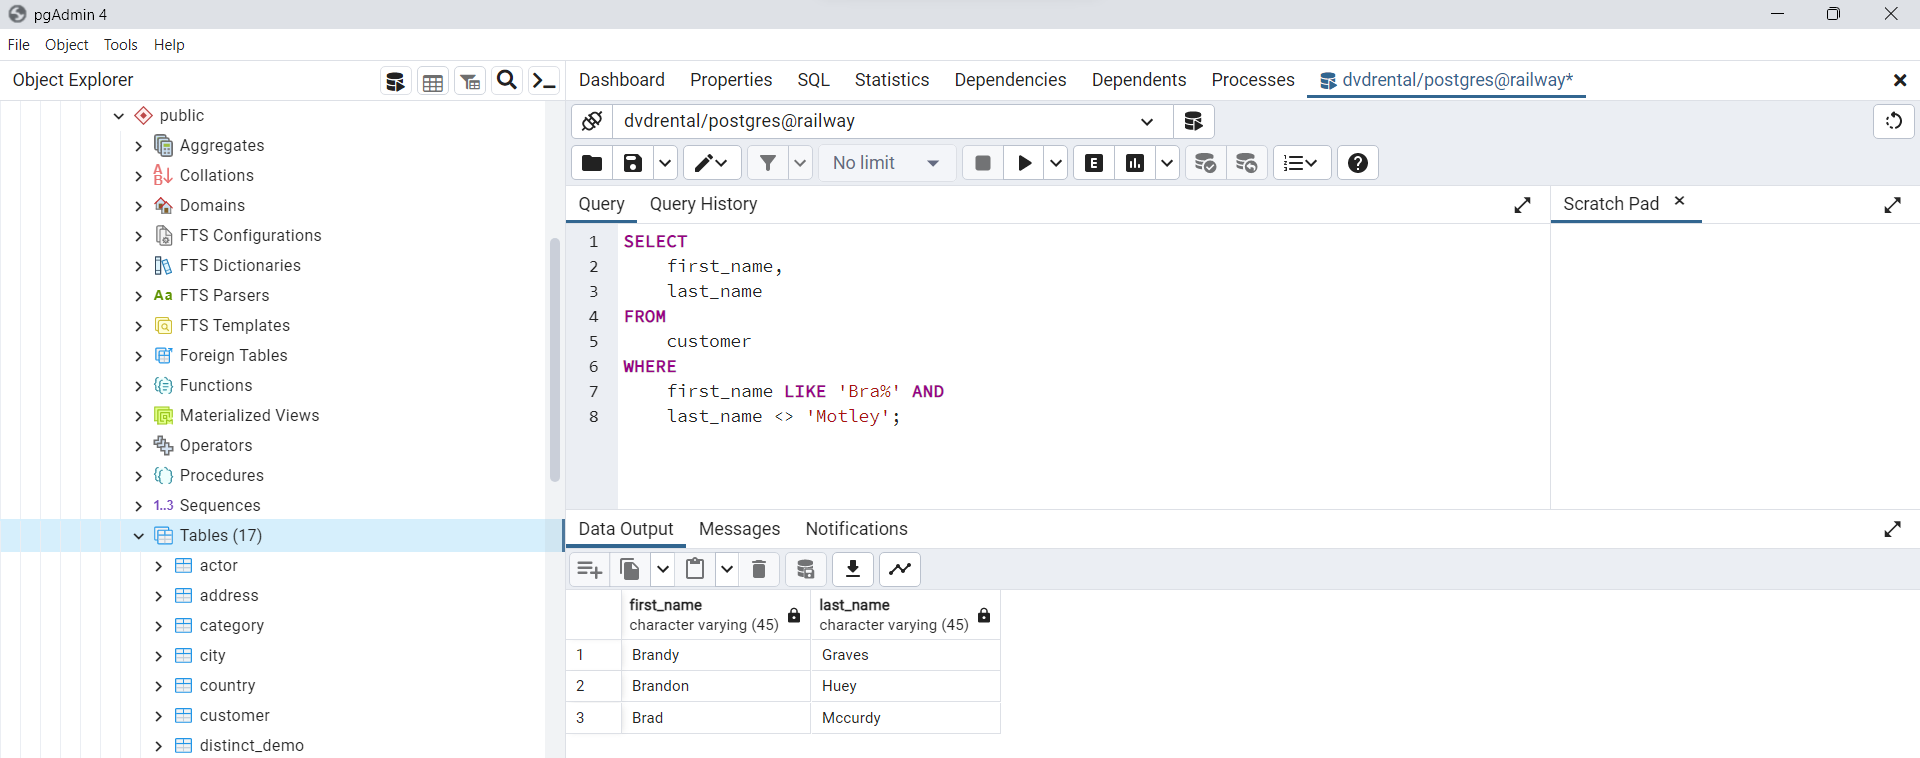
Task: Launch the PSQL Tool terminal icon
Action: point(544,81)
